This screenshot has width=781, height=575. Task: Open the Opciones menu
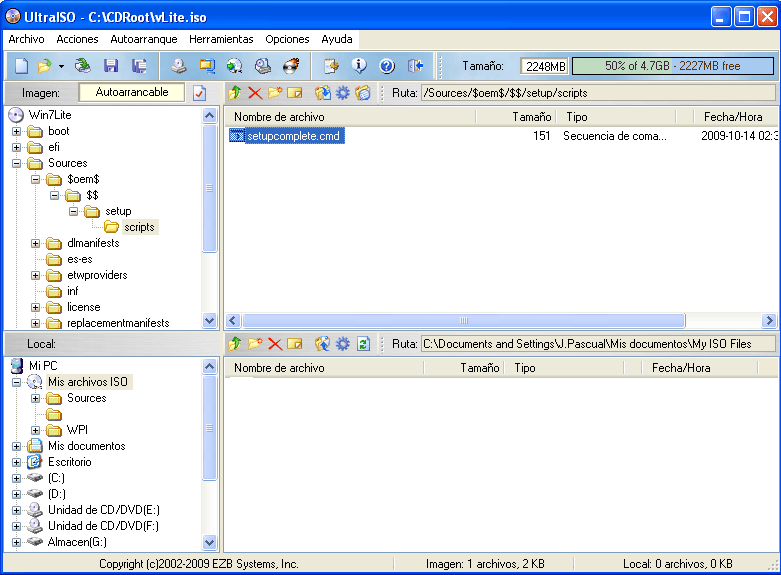[x=287, y=39]
